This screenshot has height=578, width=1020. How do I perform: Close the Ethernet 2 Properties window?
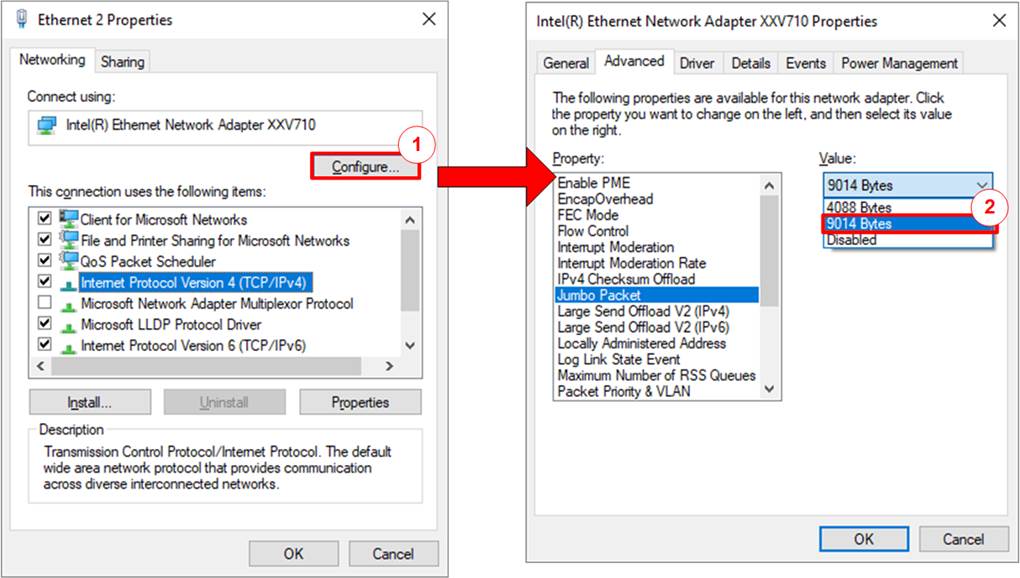pos(429,20)
